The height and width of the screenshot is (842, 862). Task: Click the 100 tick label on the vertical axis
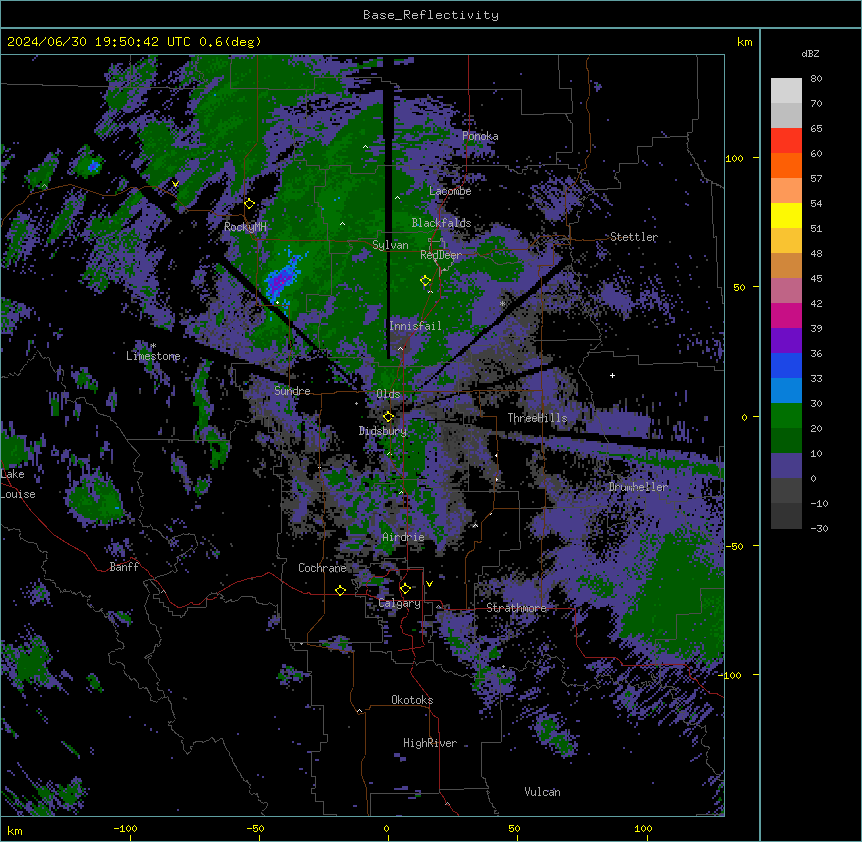pos(734,158)
